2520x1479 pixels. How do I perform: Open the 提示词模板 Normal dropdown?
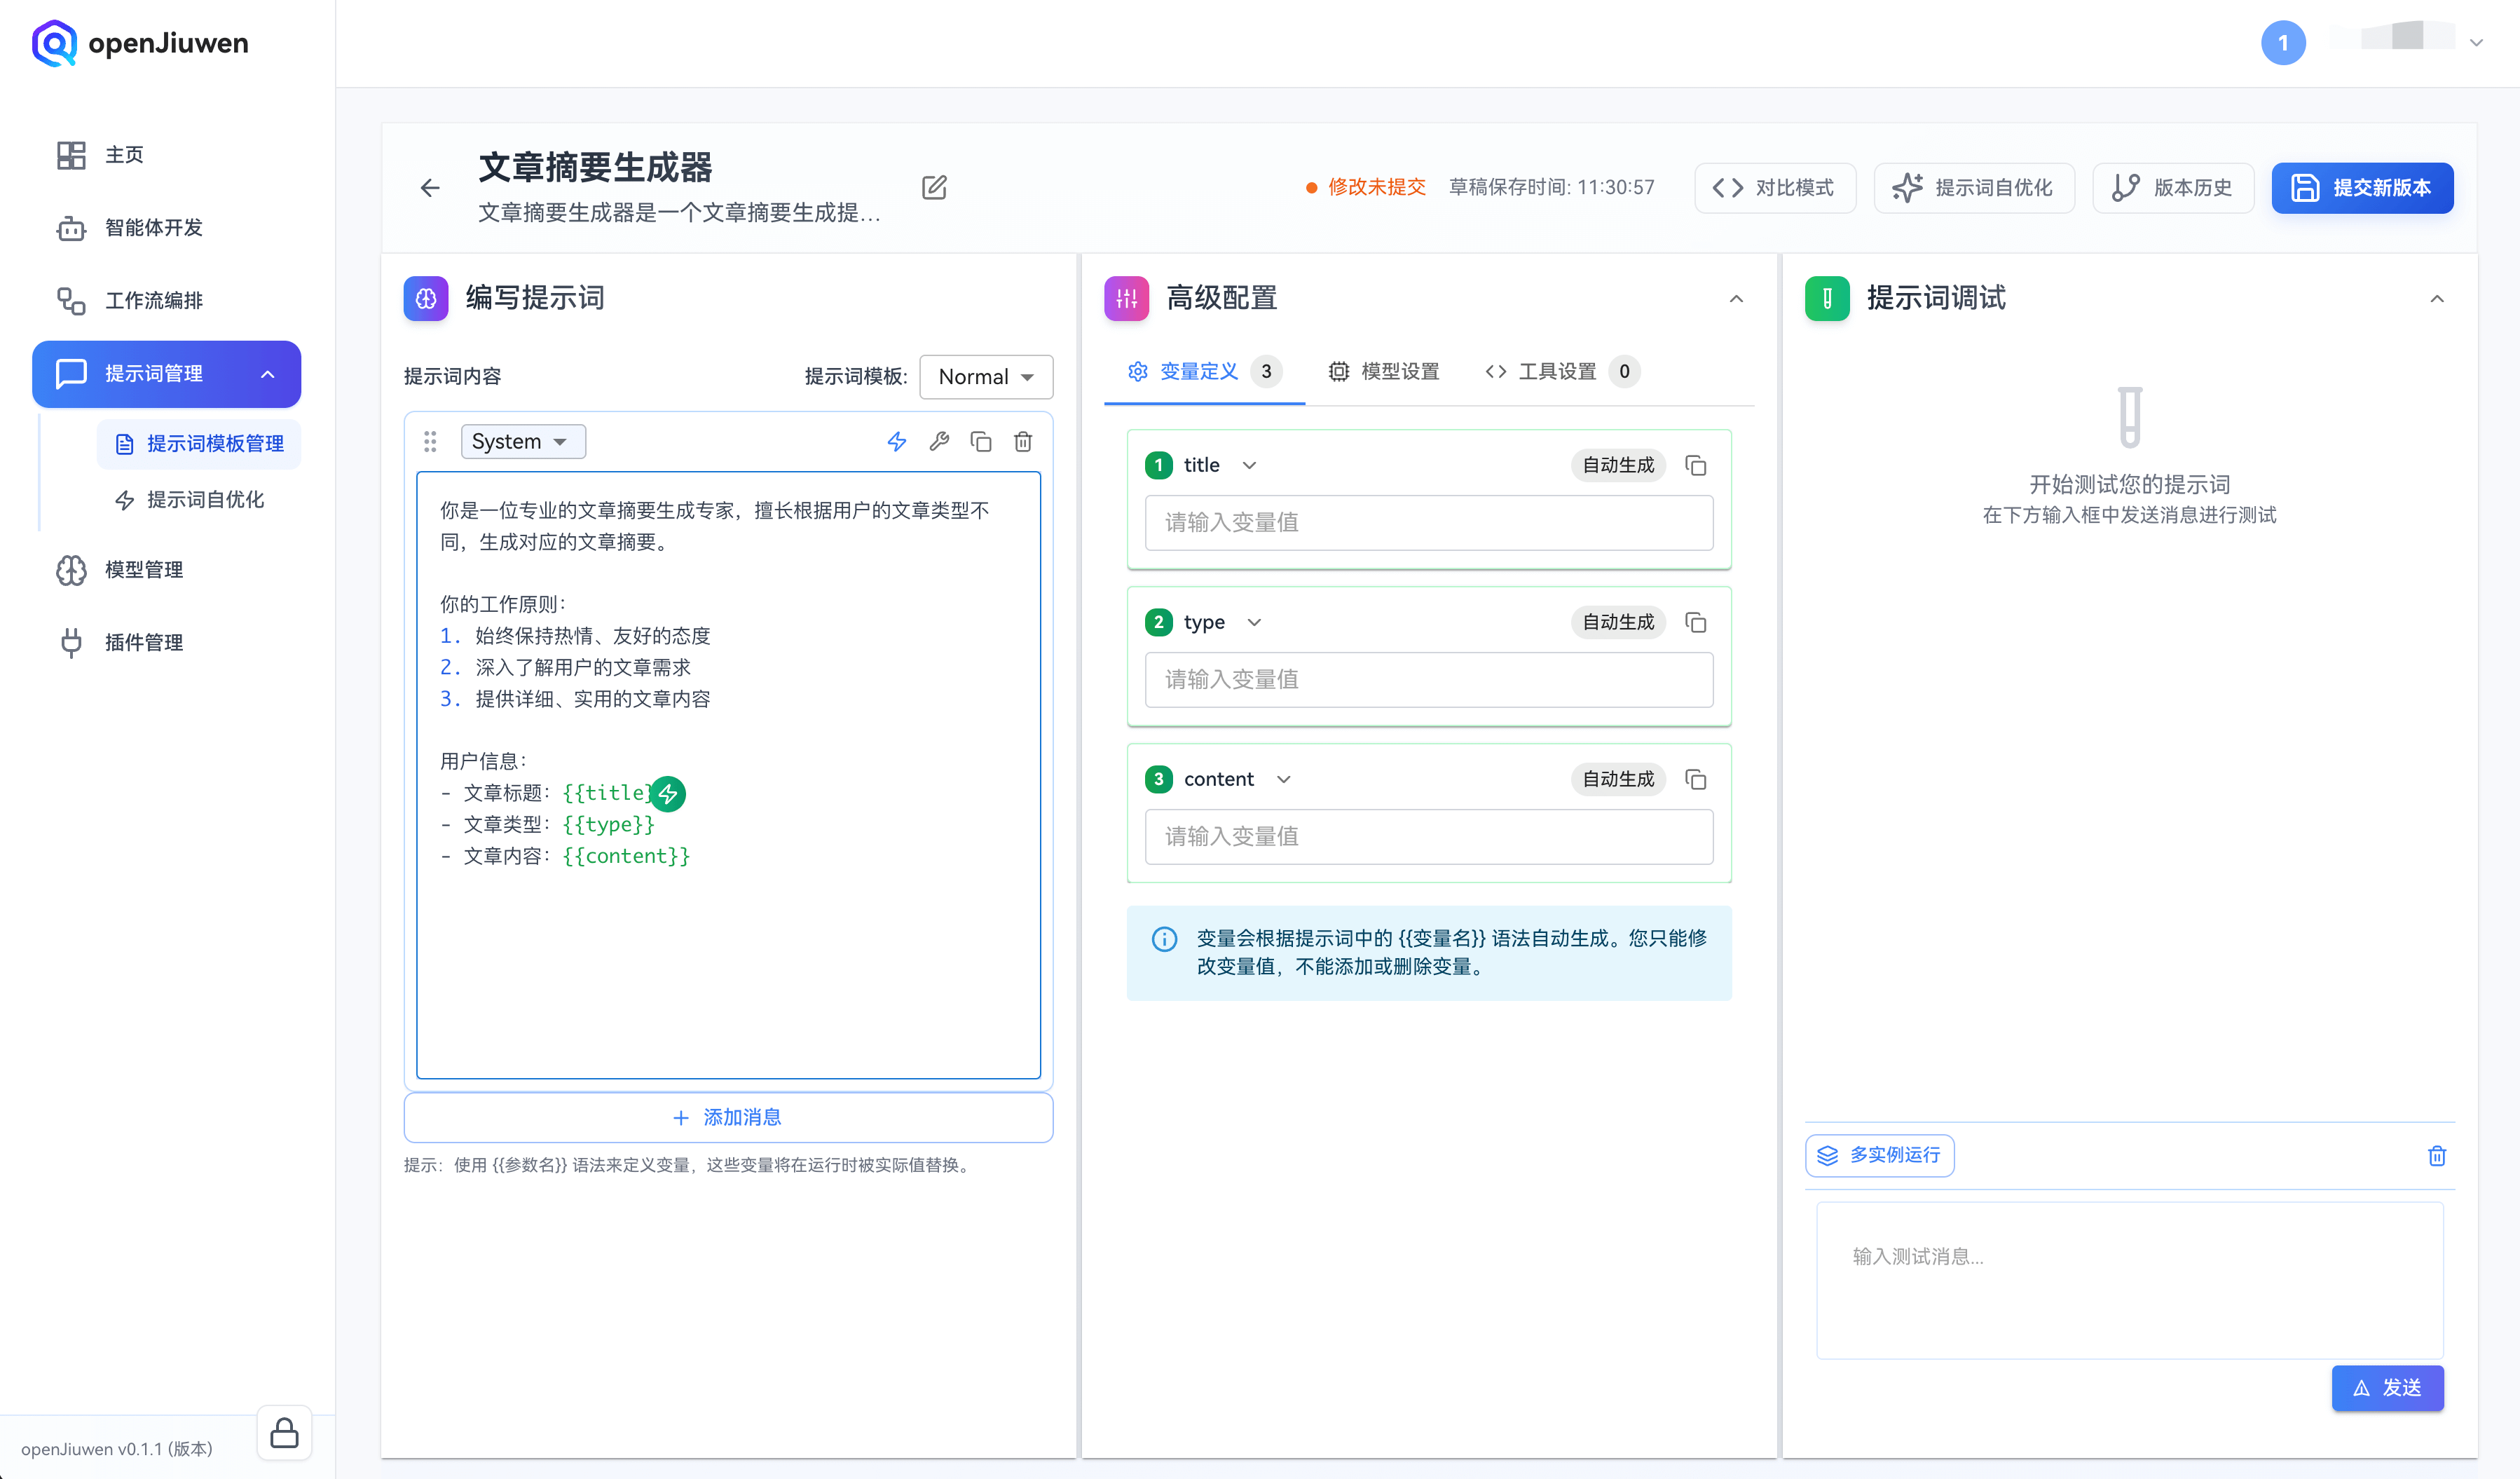(x=985, y=377)
